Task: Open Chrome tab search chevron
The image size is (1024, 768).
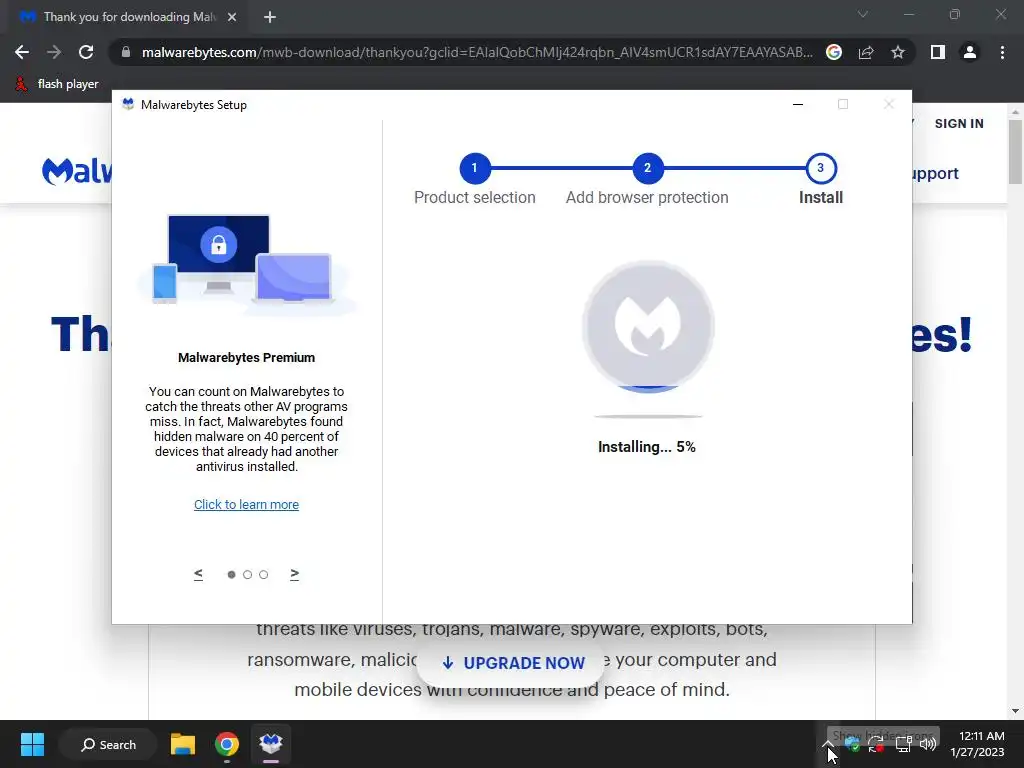Action: point(863,14)
